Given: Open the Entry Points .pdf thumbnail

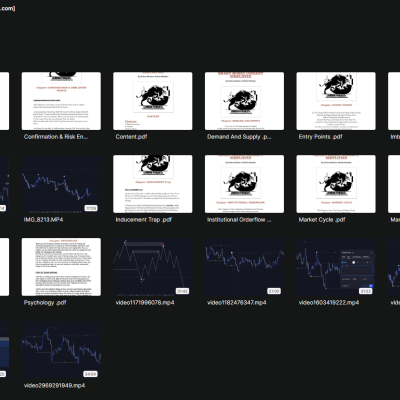Looking at the screenshot, I should tap(336, 101).
